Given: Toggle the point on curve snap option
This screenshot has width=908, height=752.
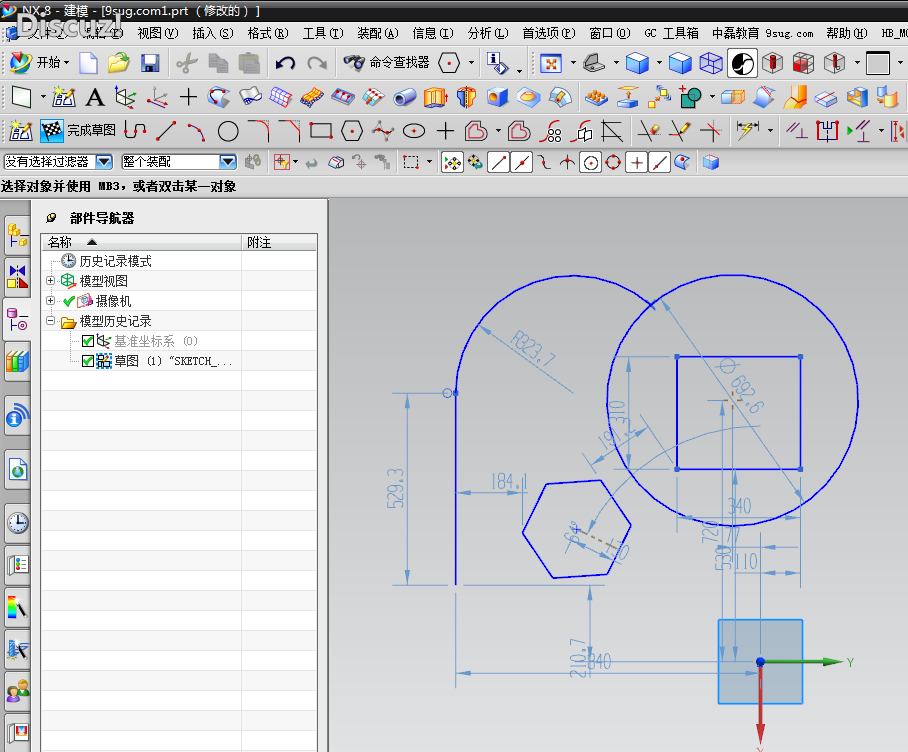Looking at the screenshot, I should pos(659,163).
